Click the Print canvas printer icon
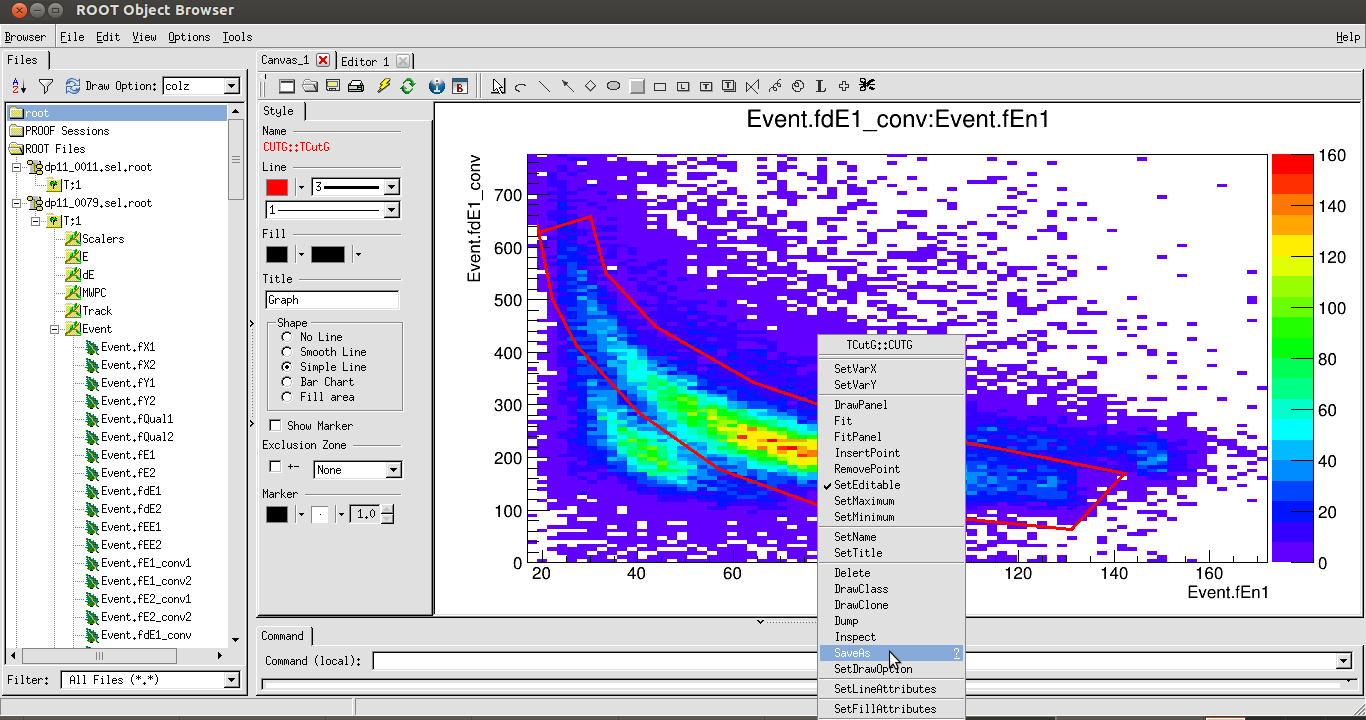The image size is (1366, 720). (355, 86)
